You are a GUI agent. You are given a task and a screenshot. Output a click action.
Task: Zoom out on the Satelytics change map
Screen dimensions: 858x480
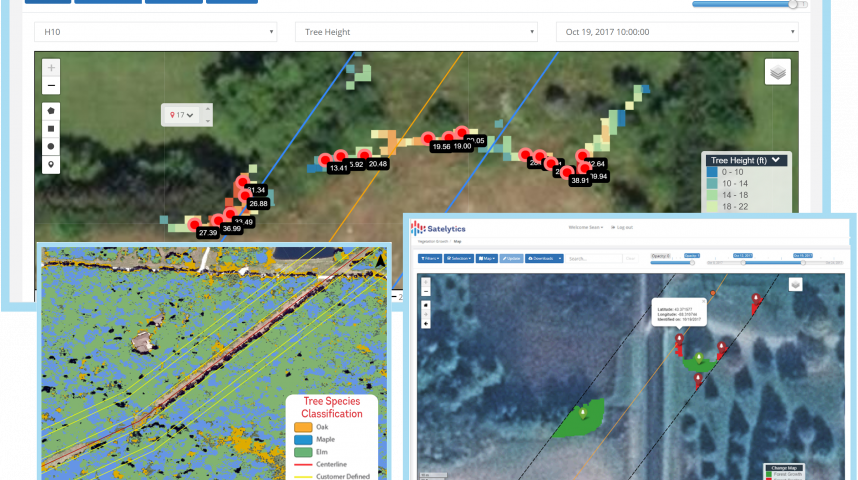426,292
